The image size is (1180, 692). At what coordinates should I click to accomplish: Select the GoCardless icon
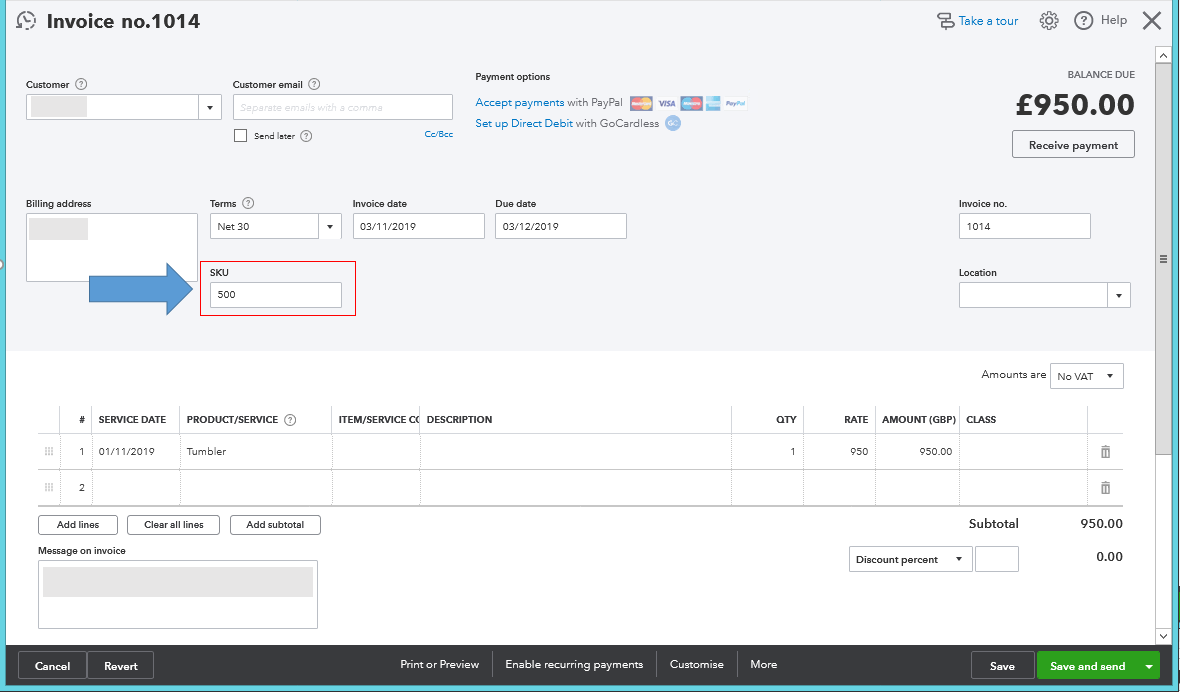tap(673, 123)
